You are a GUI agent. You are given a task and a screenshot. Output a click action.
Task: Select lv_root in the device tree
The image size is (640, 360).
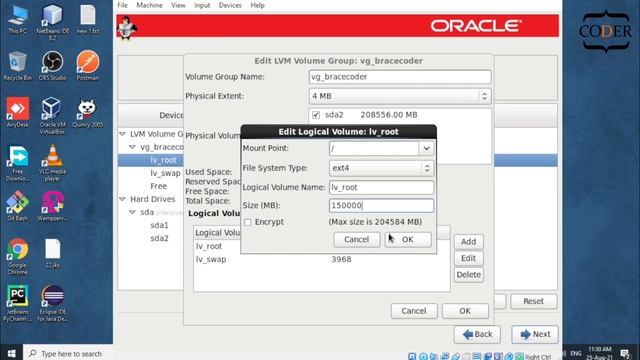(163, 160)
